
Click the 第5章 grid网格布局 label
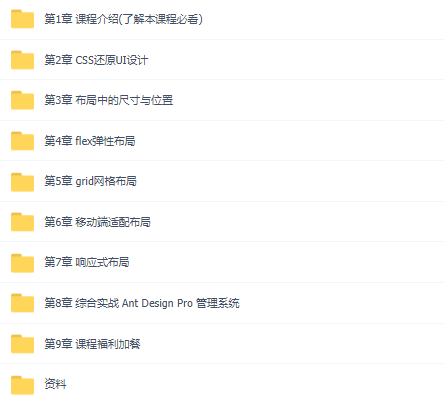(x=90, y=181)
